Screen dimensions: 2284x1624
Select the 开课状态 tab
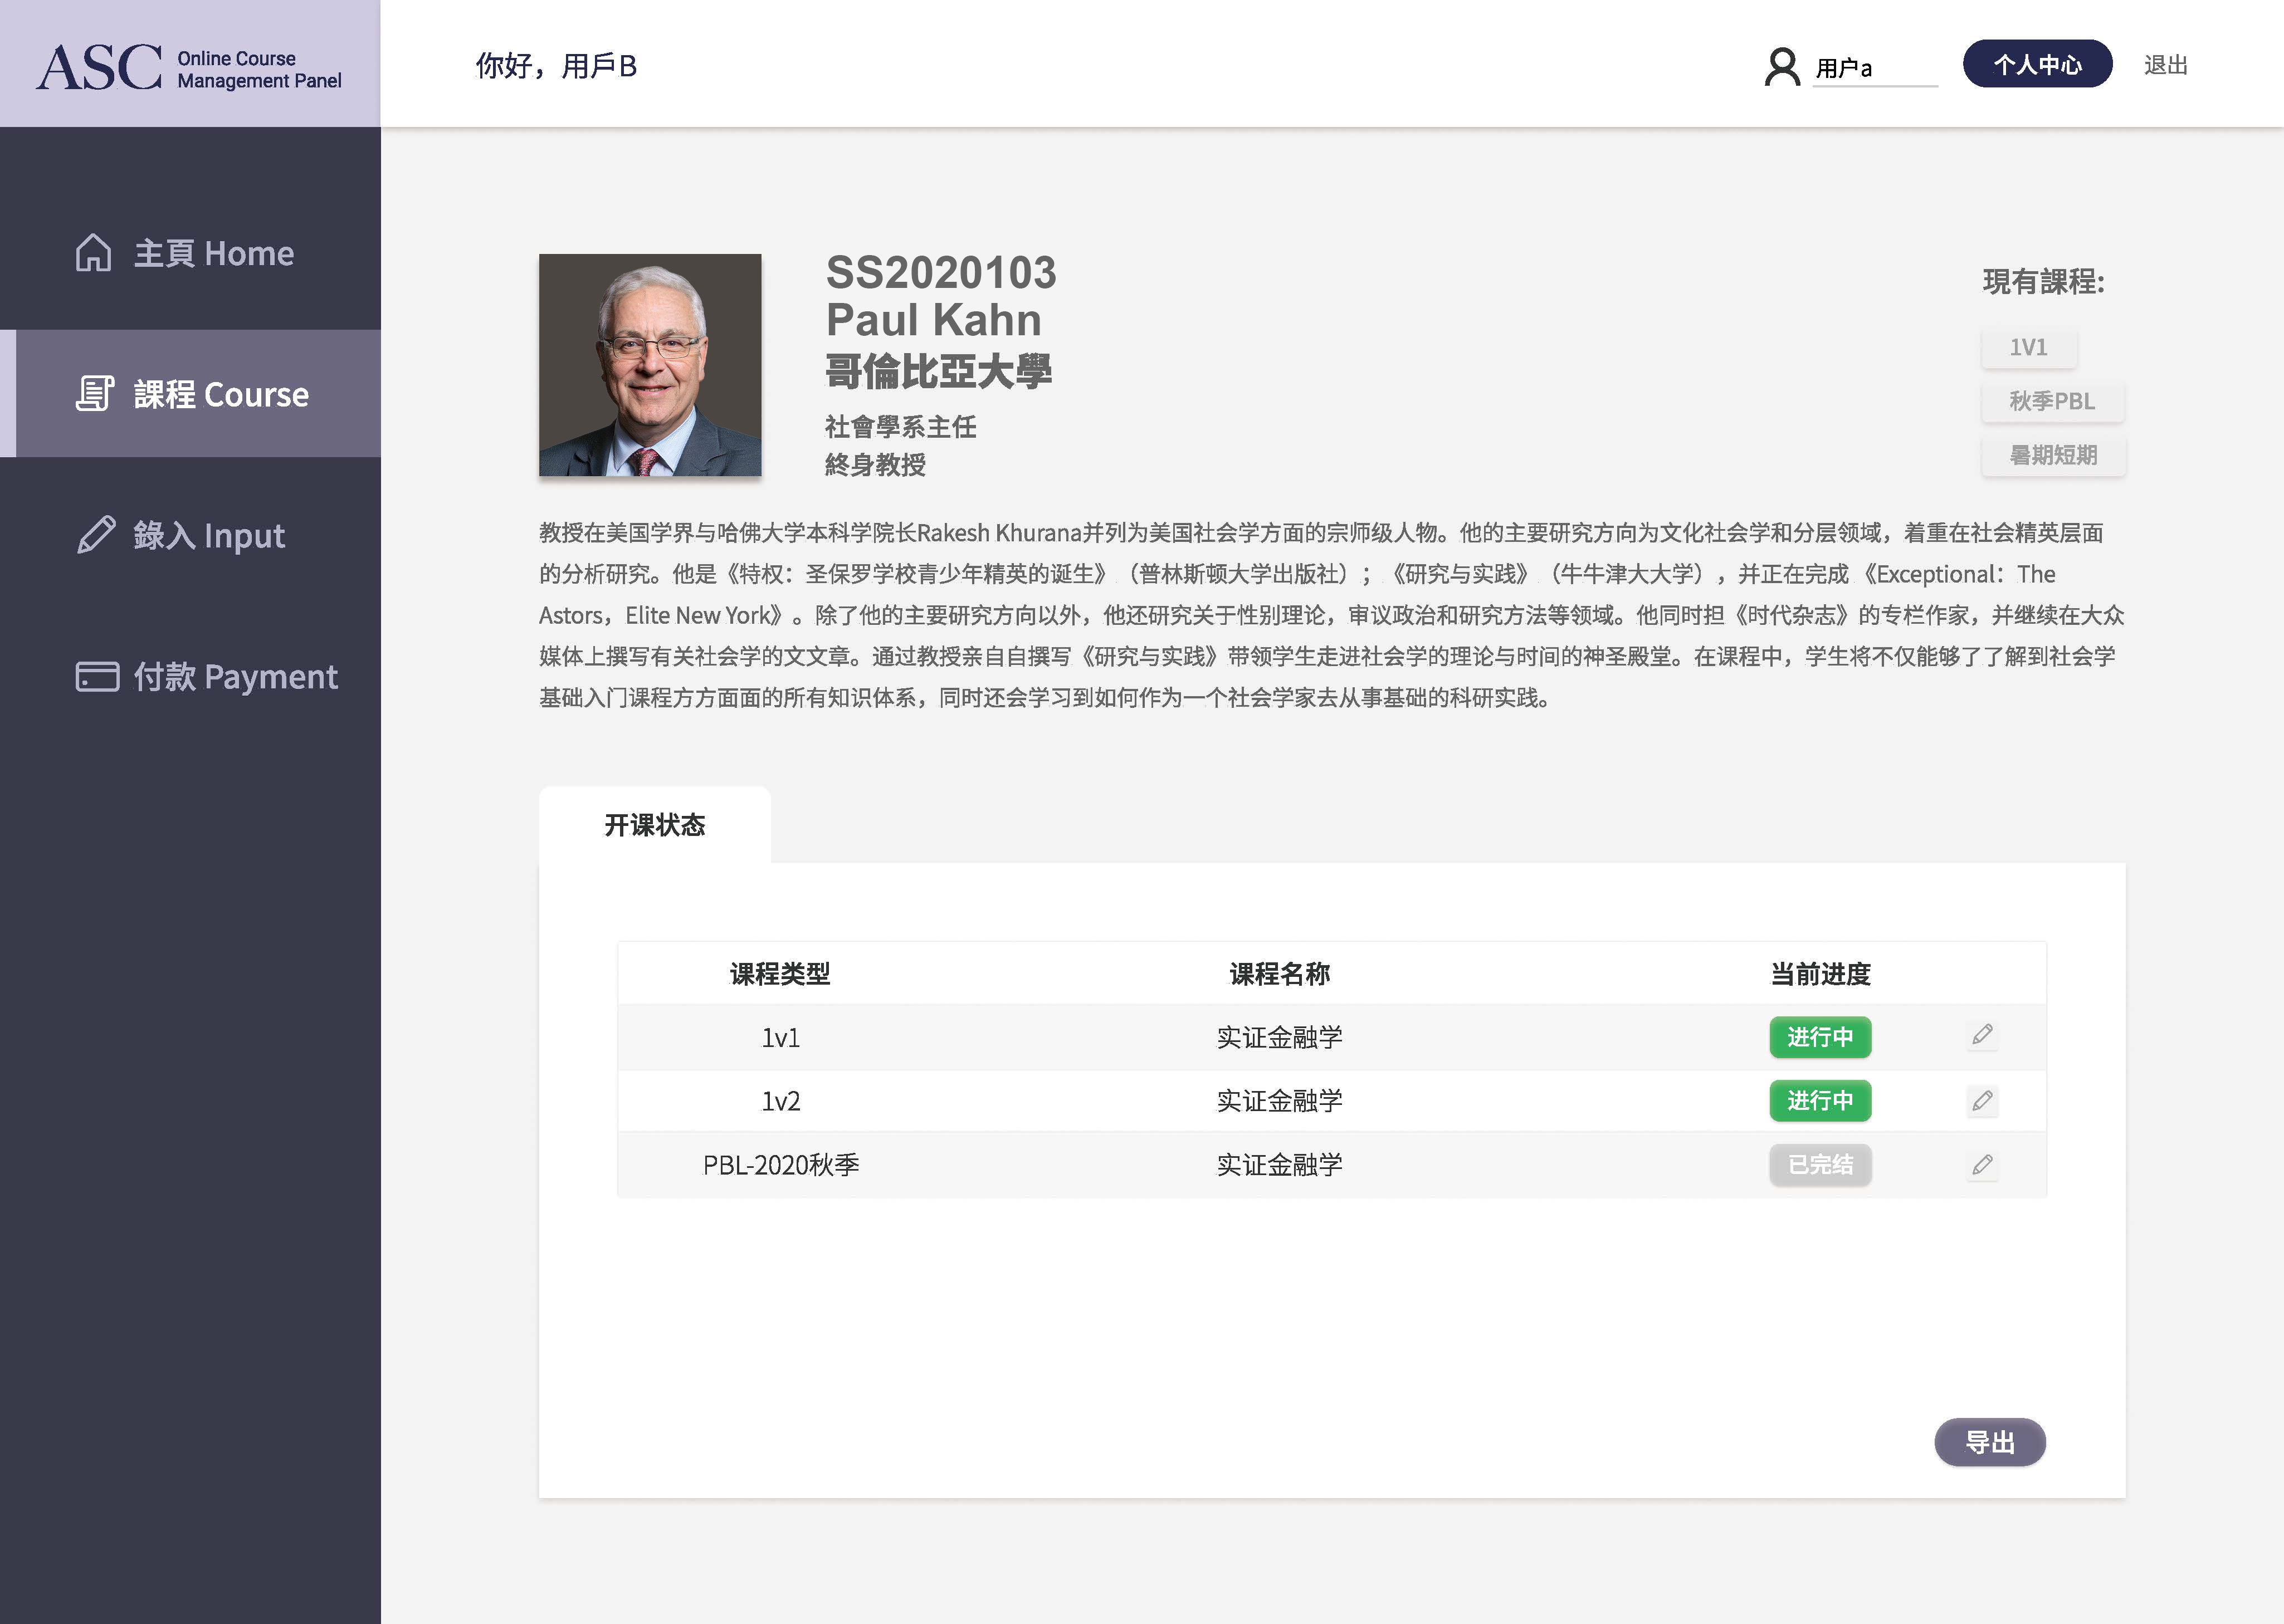[654, 825]
